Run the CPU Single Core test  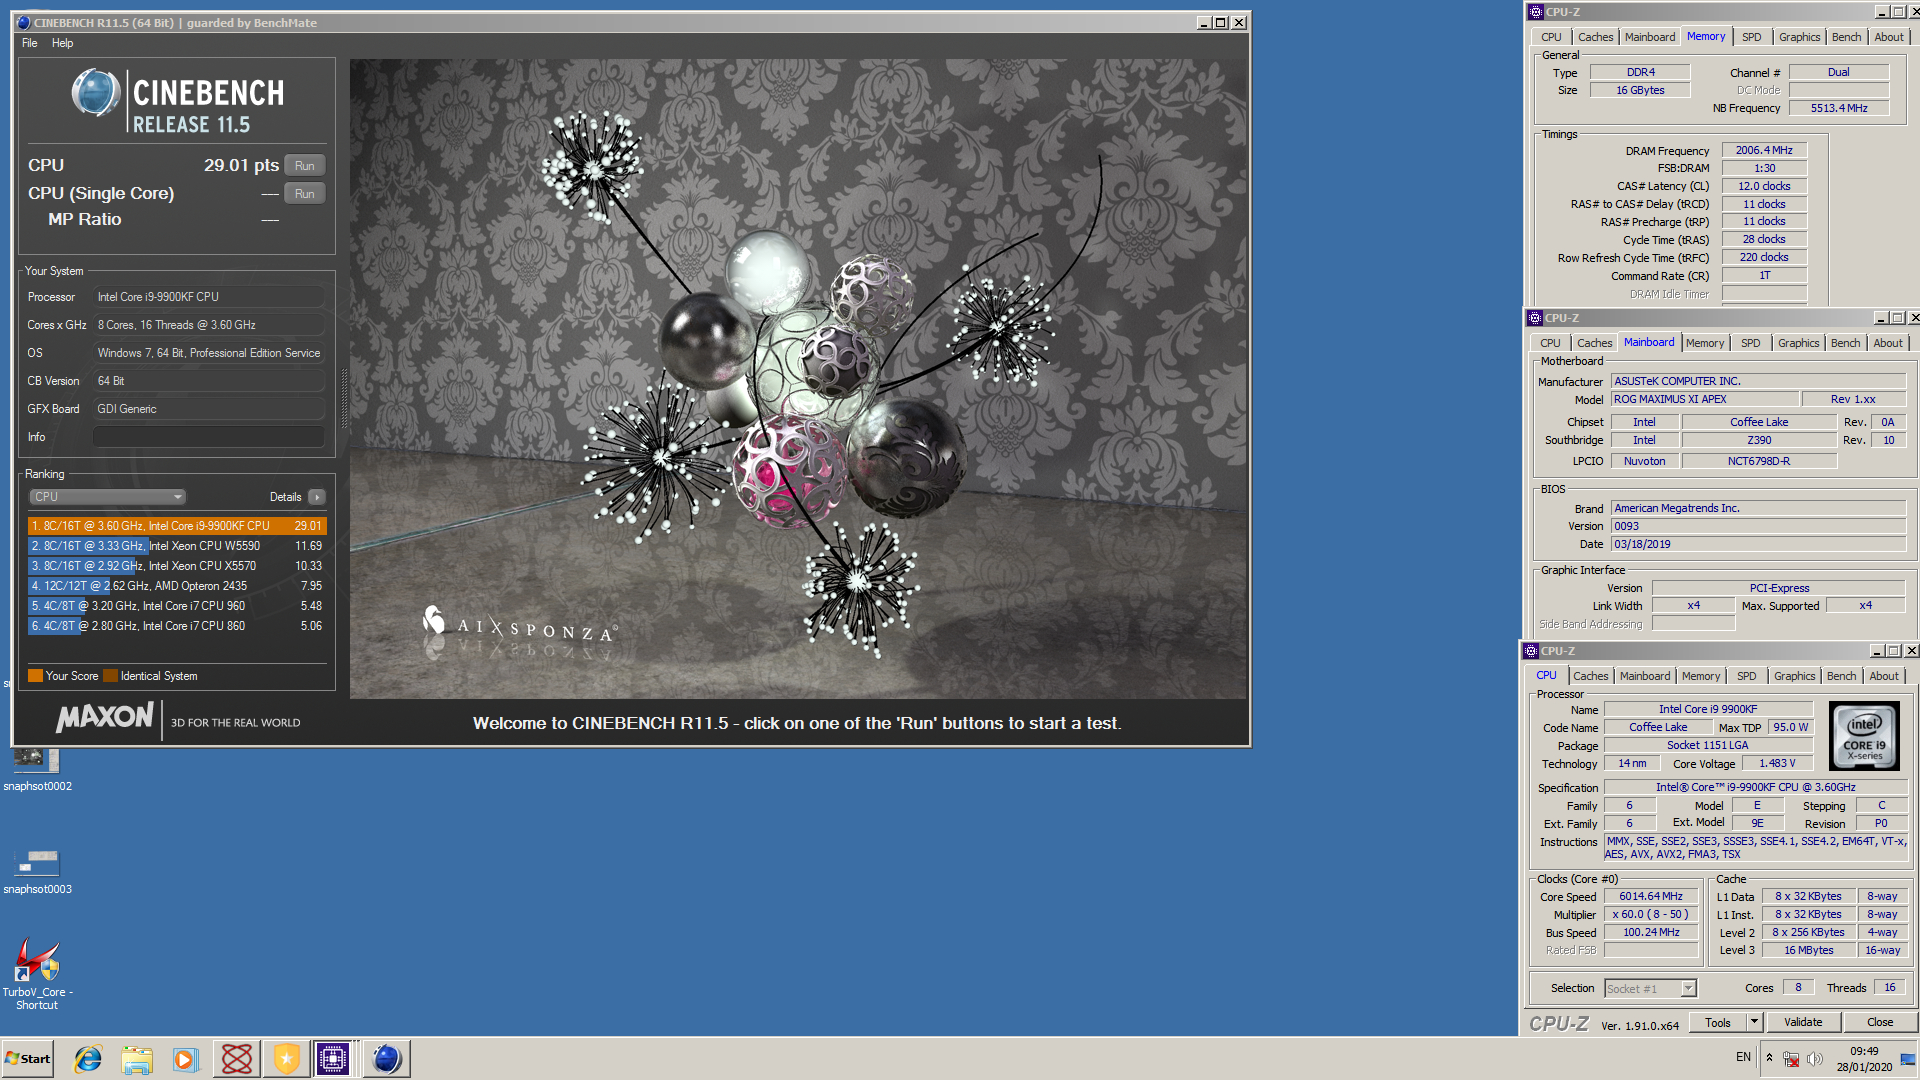305,194
